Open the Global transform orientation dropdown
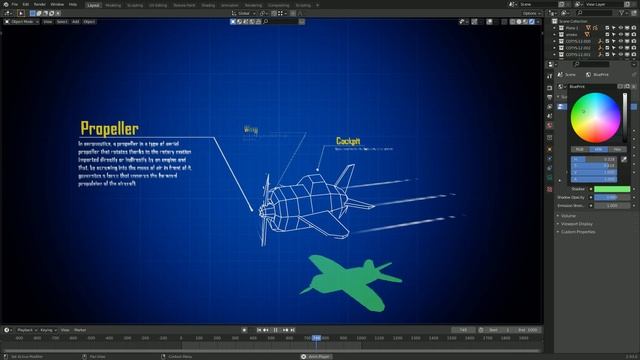This screenshot has width=640, height=360. click(244, 13)
